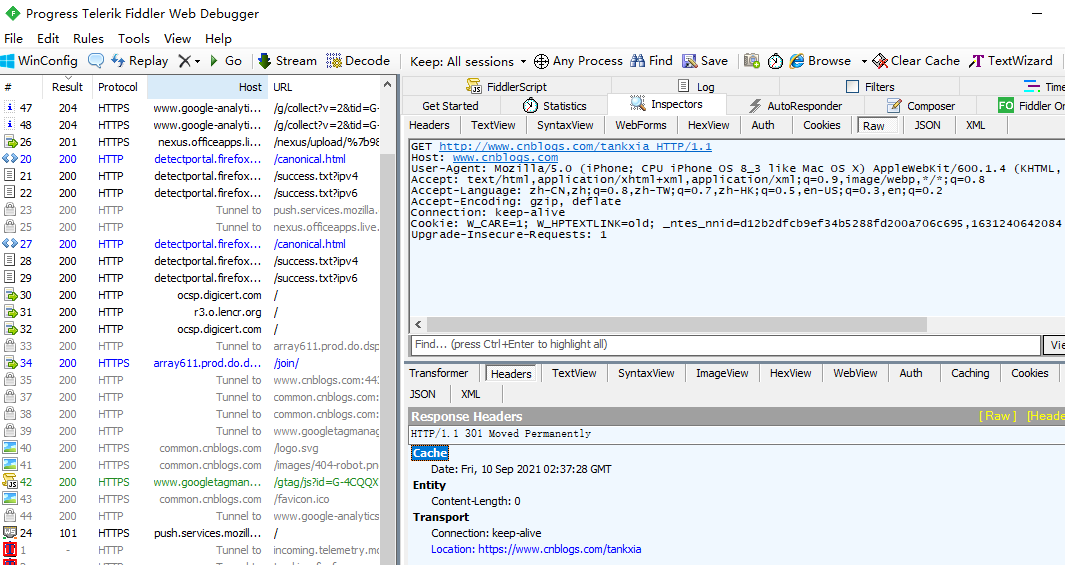Select session 34 /join/ row
This screenshot has height=565, width=1065.
click(190, 363)
